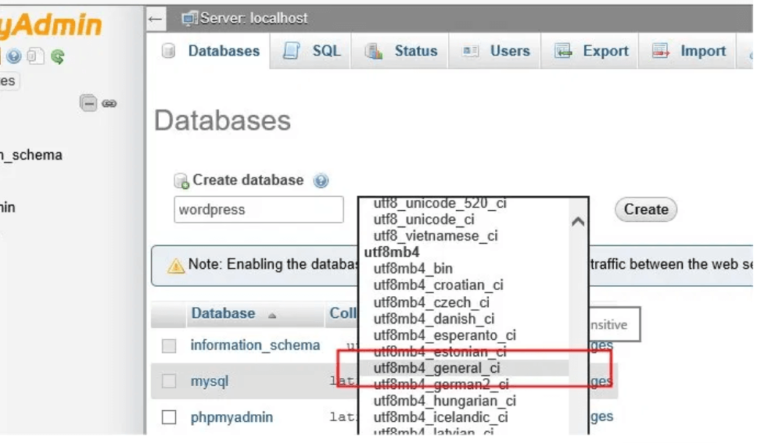Screen dimensions: 768x443
Task: Click the help icon beside Create database
Action: coord(321,181)
